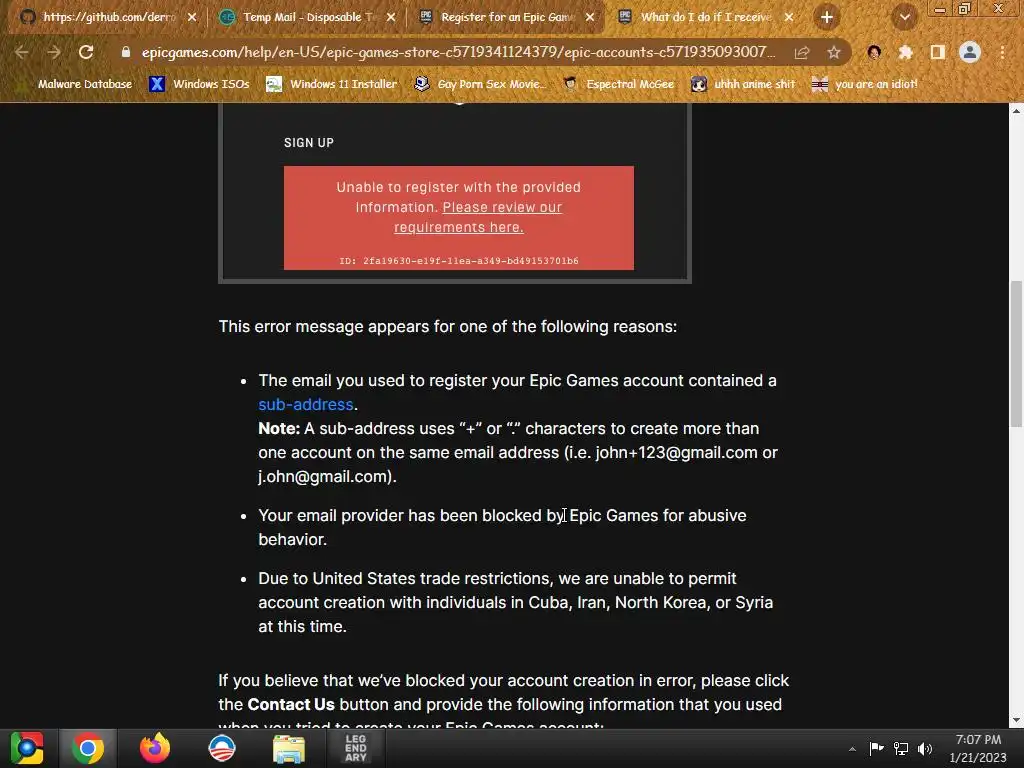Open the network status tray icon
The width and height of the screenshot is (1024, 768).
pos(901,748)
